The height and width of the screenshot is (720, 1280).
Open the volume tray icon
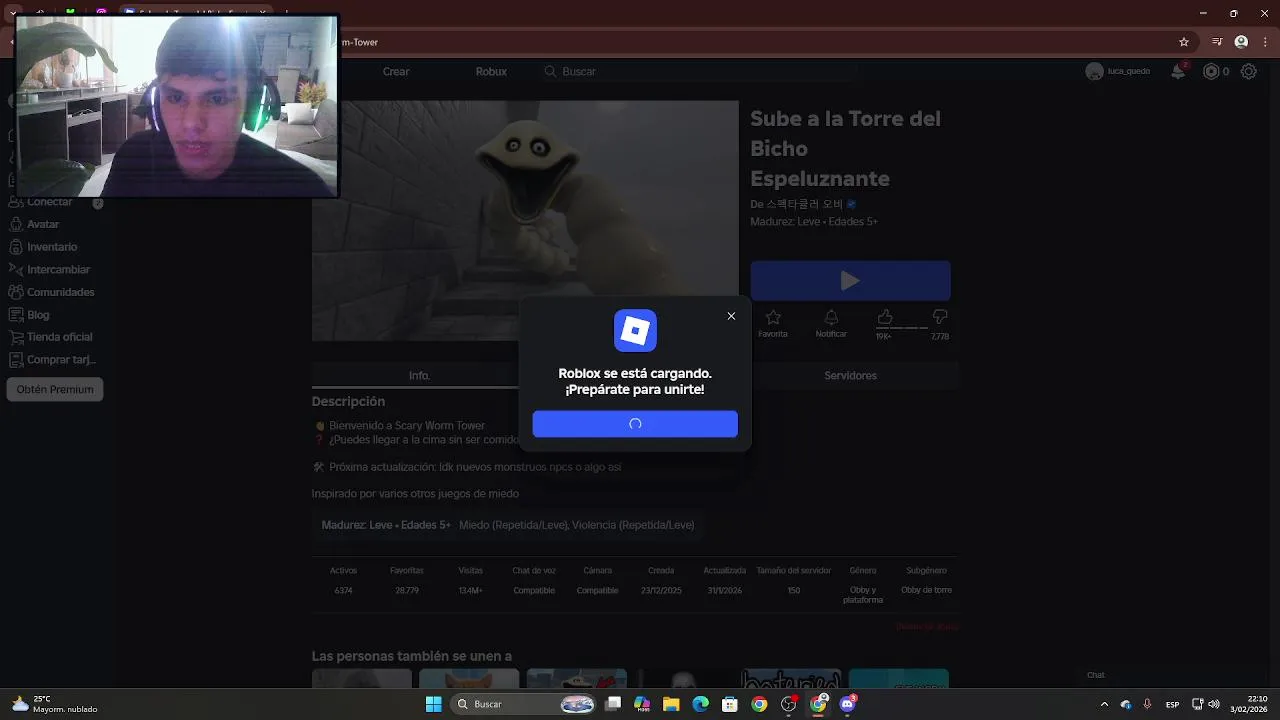click(1214, 704)
